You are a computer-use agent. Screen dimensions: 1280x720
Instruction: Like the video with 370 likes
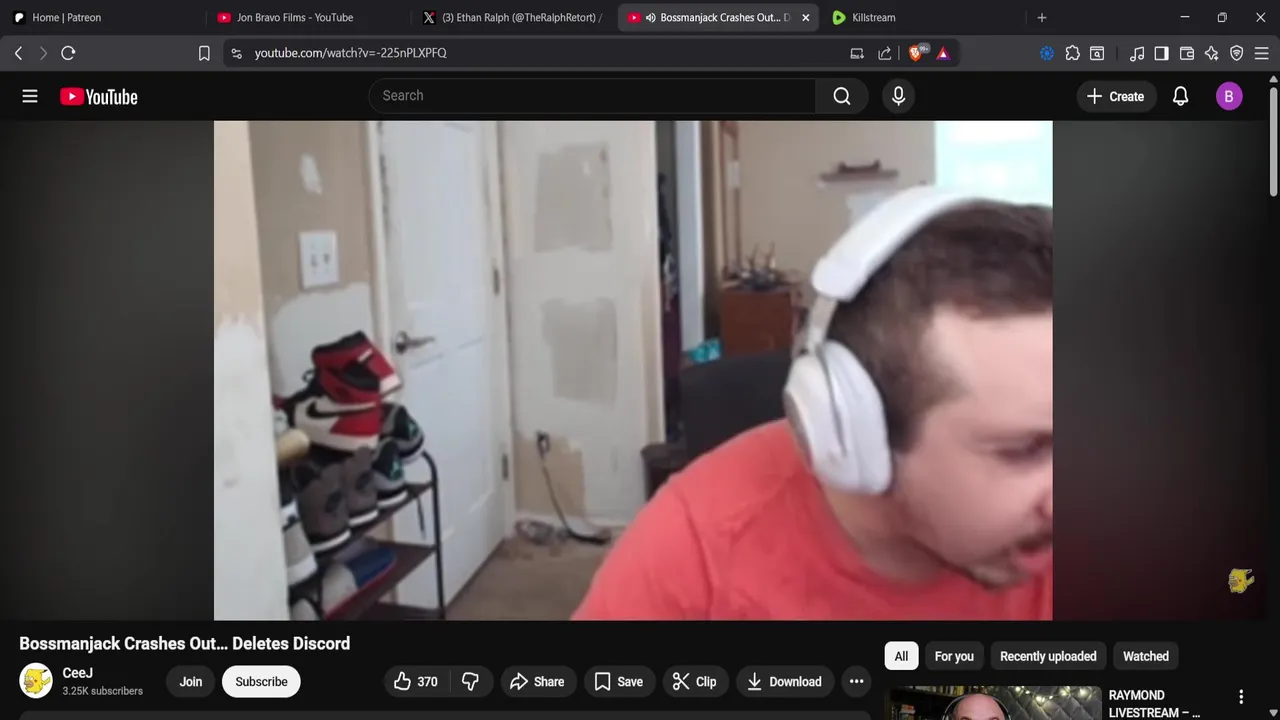(416, 682)
